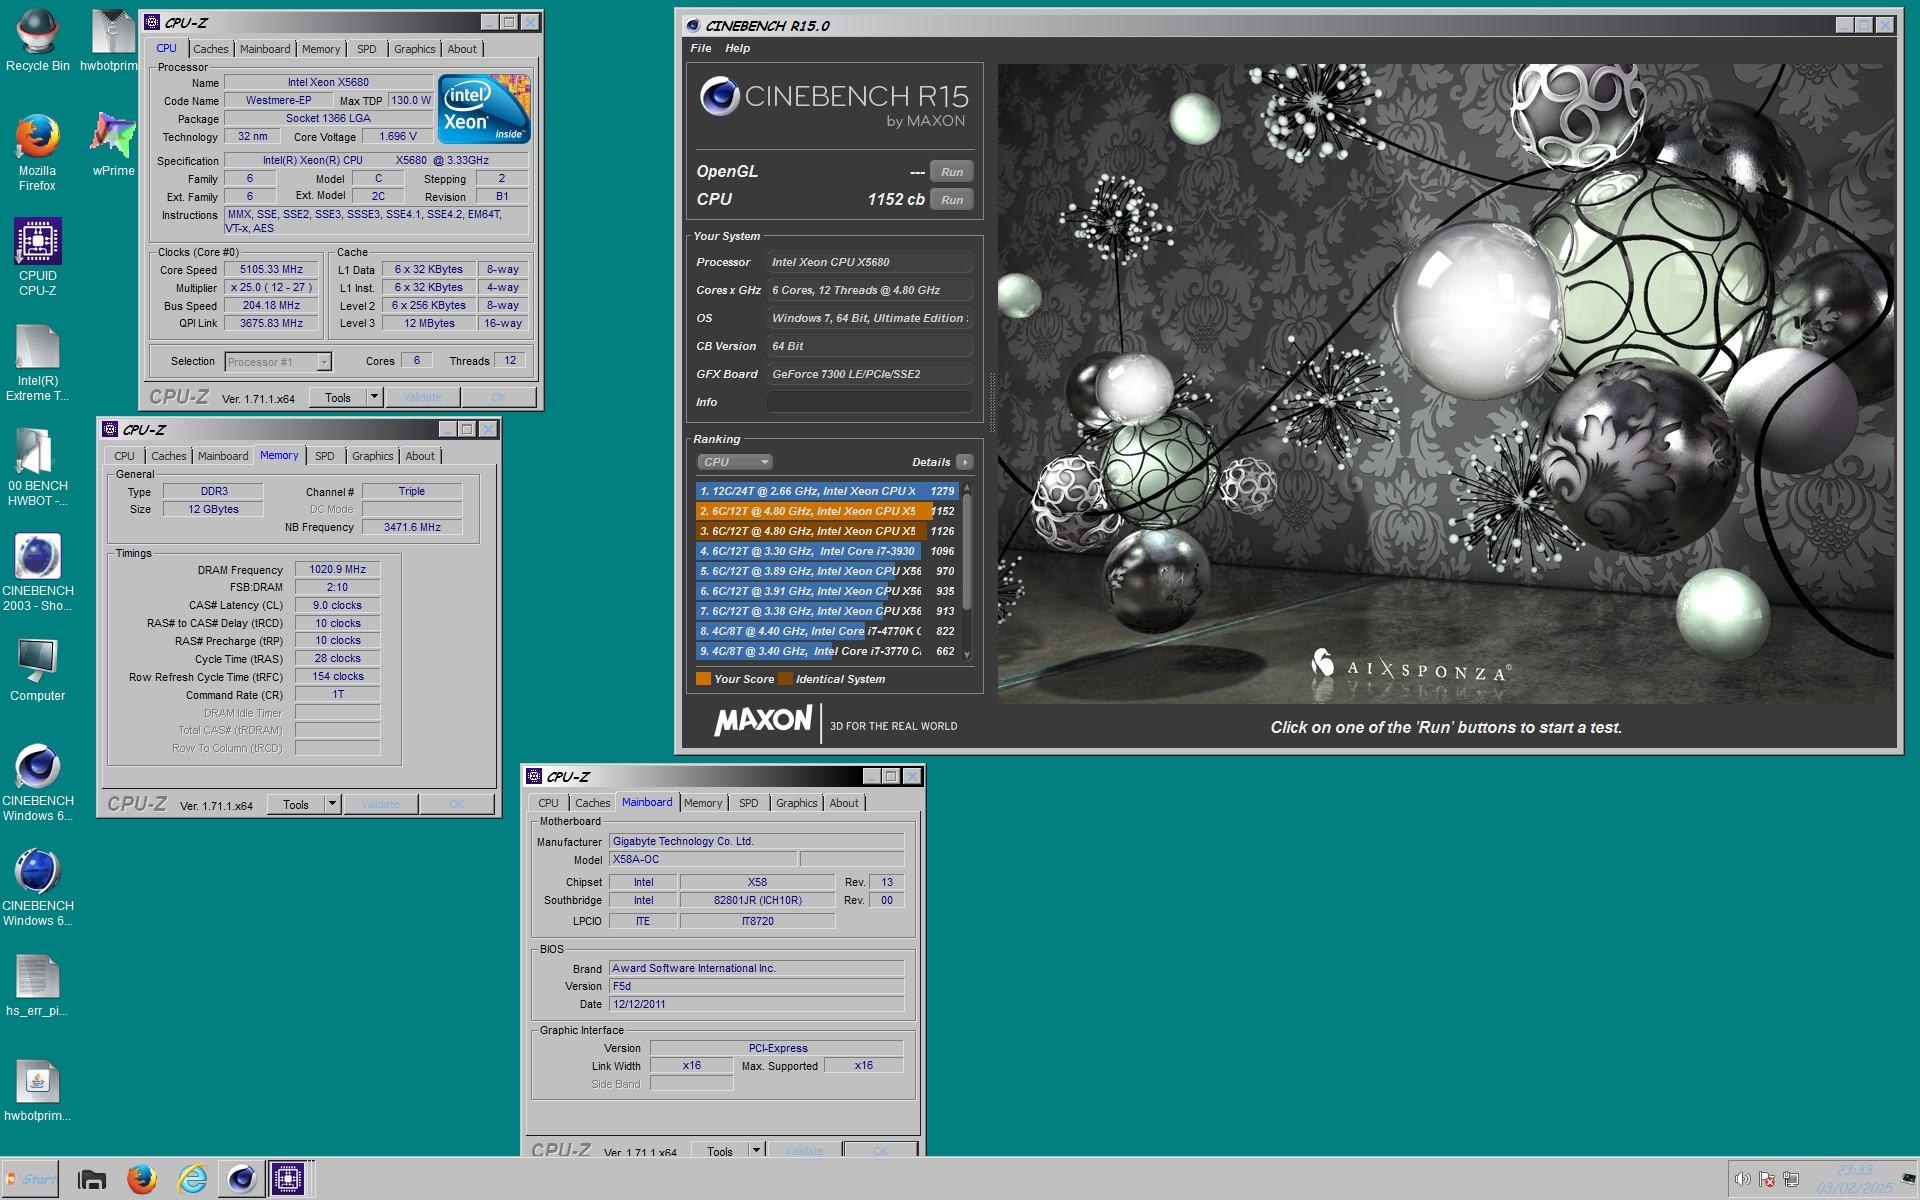
Task: Open the wPrime desktop shortcut
Action: (x=113, y=144)
